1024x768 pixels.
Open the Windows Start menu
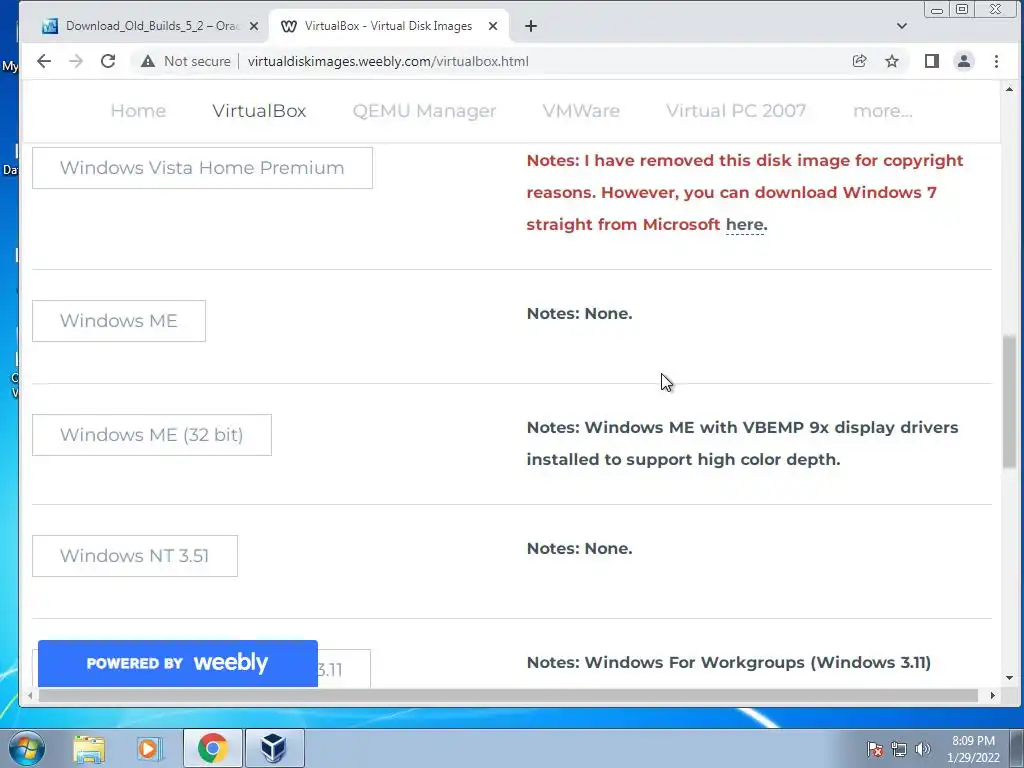coord(25,748)
